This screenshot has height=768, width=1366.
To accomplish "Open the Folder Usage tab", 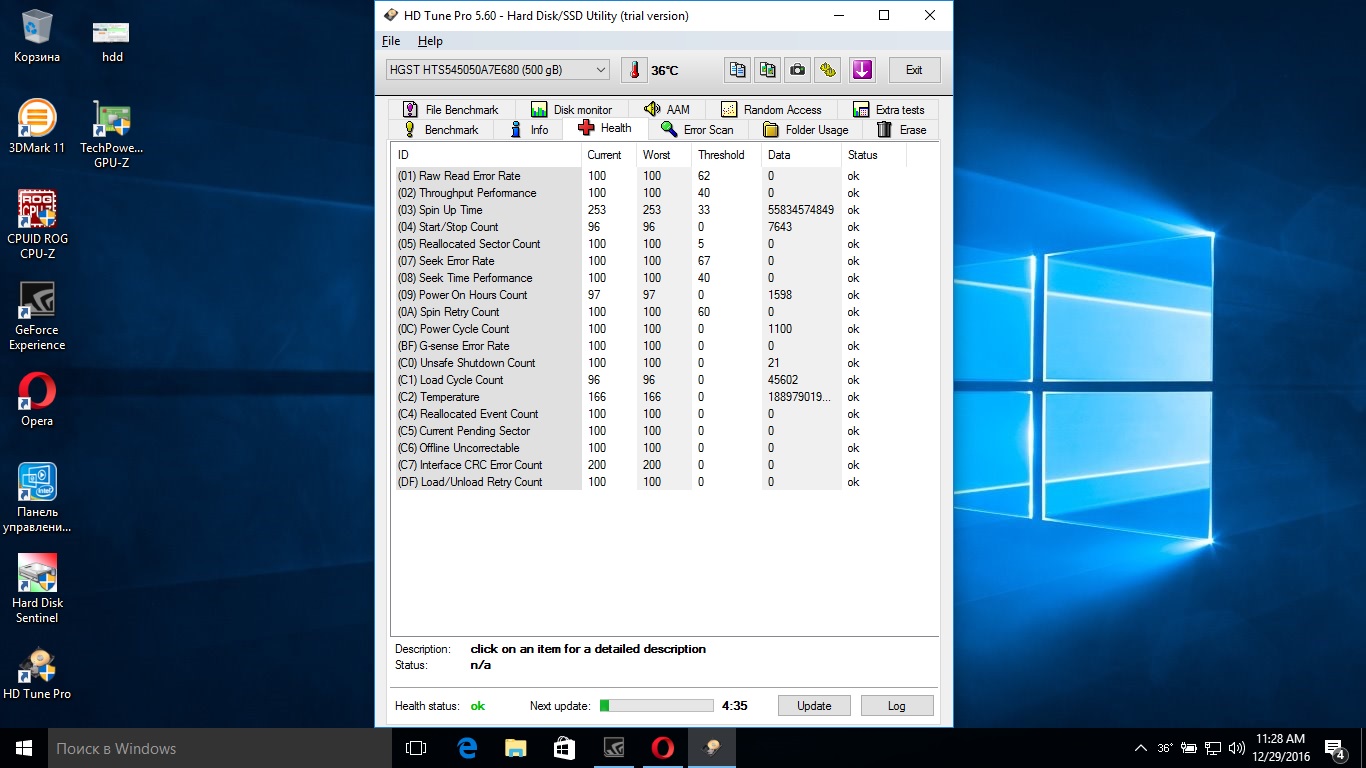I will [x=805, y=130].
